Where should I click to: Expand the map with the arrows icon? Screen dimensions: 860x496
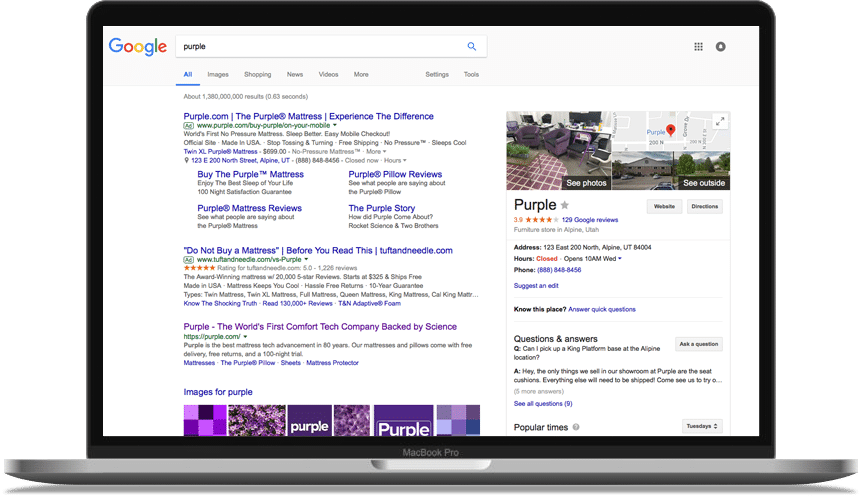point(720,121)
